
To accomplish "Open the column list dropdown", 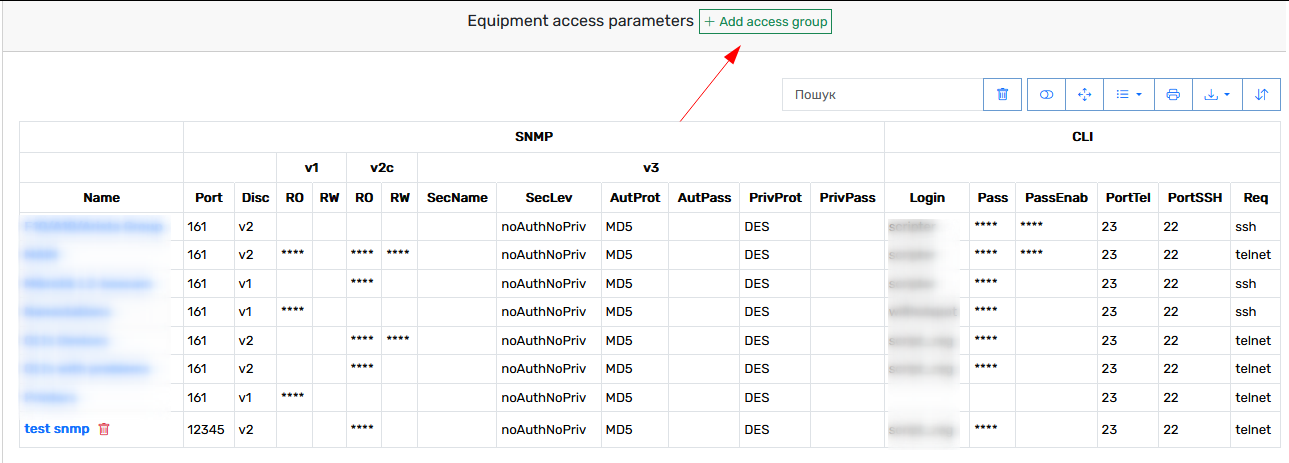I will click(1129, 95).
